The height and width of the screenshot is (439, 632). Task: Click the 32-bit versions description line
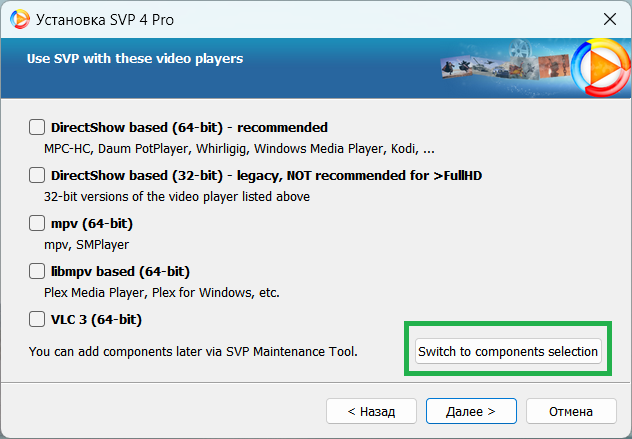pyautogui.click(x=177, y=197)
